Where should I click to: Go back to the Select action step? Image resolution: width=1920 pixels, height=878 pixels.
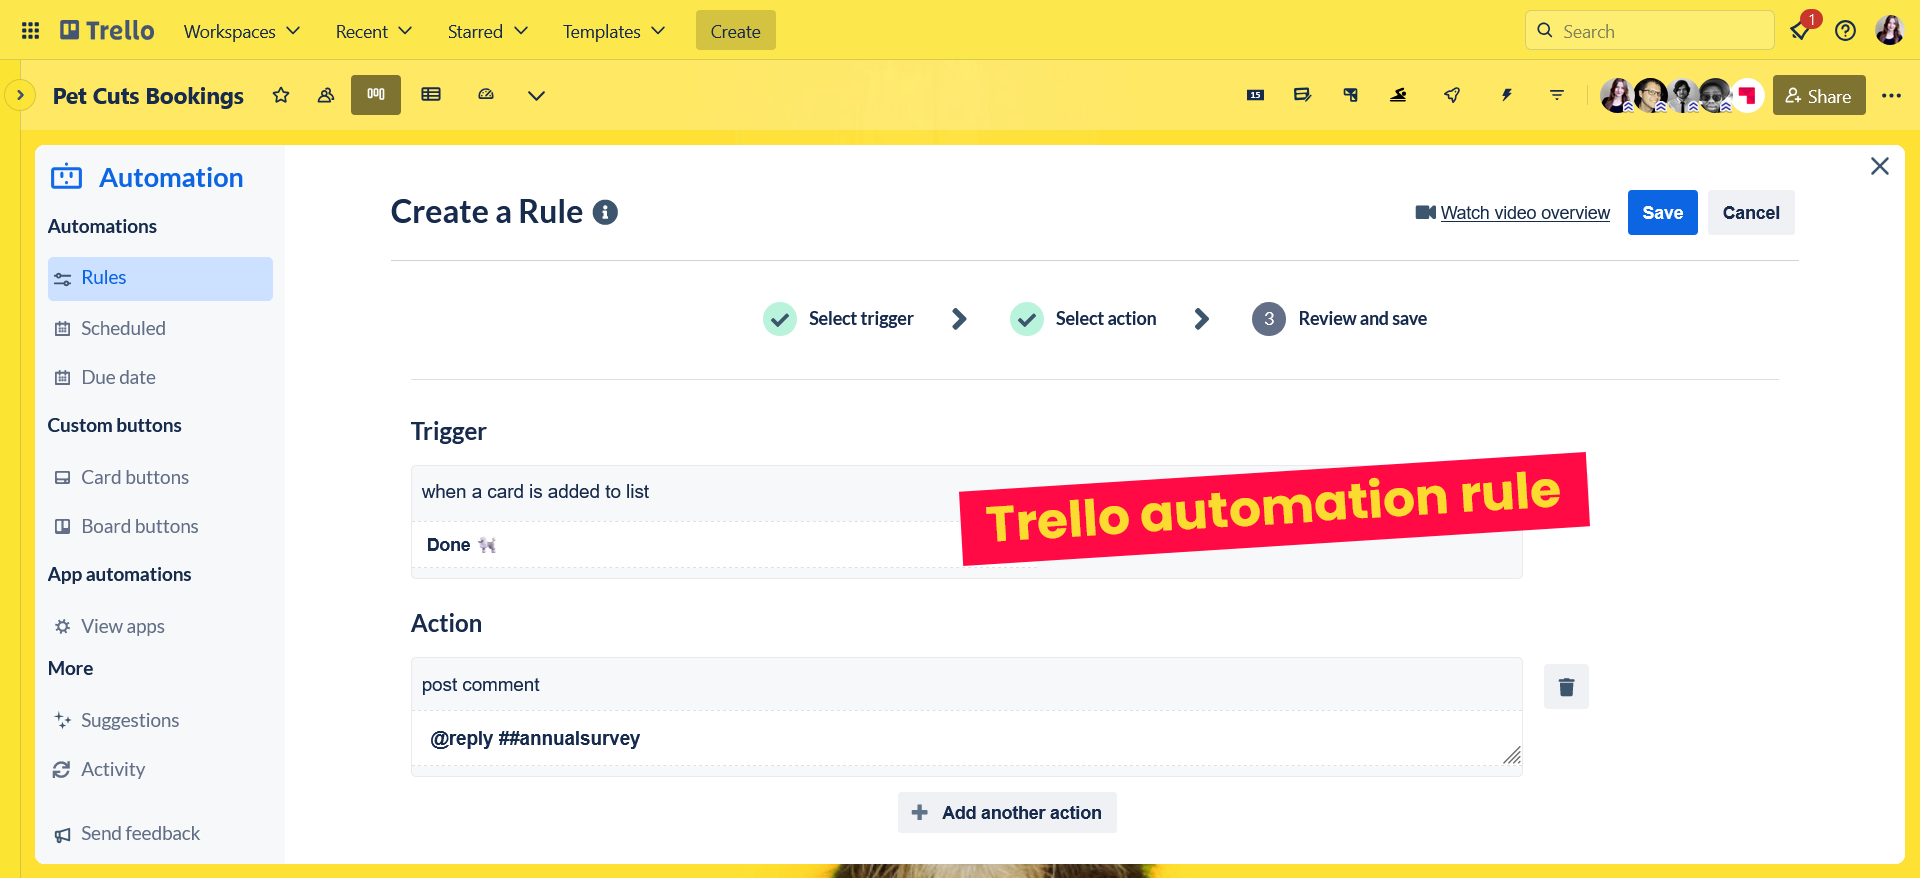(x=1083, y=319)
